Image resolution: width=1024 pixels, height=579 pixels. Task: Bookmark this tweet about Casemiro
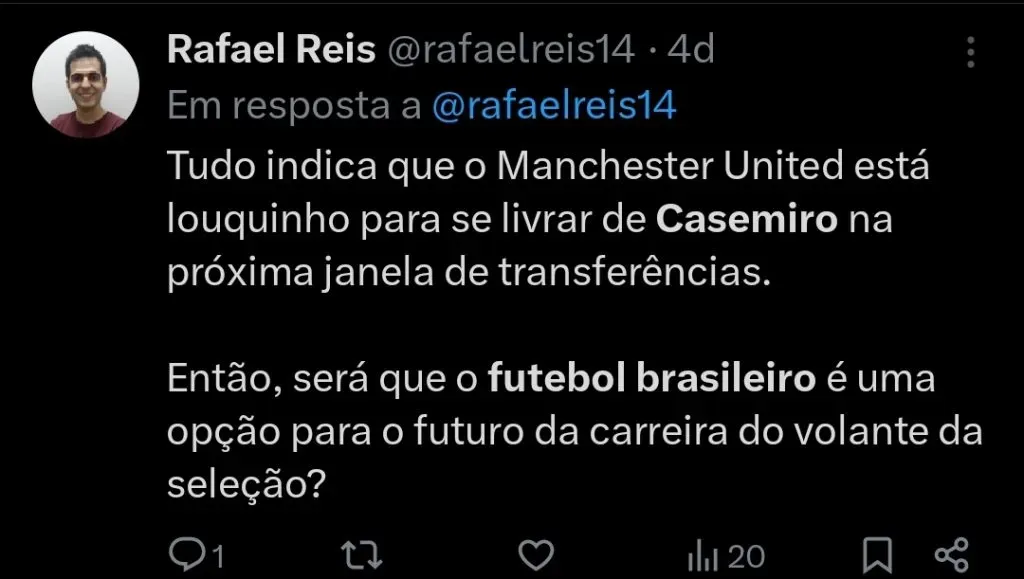pos(878,553)
